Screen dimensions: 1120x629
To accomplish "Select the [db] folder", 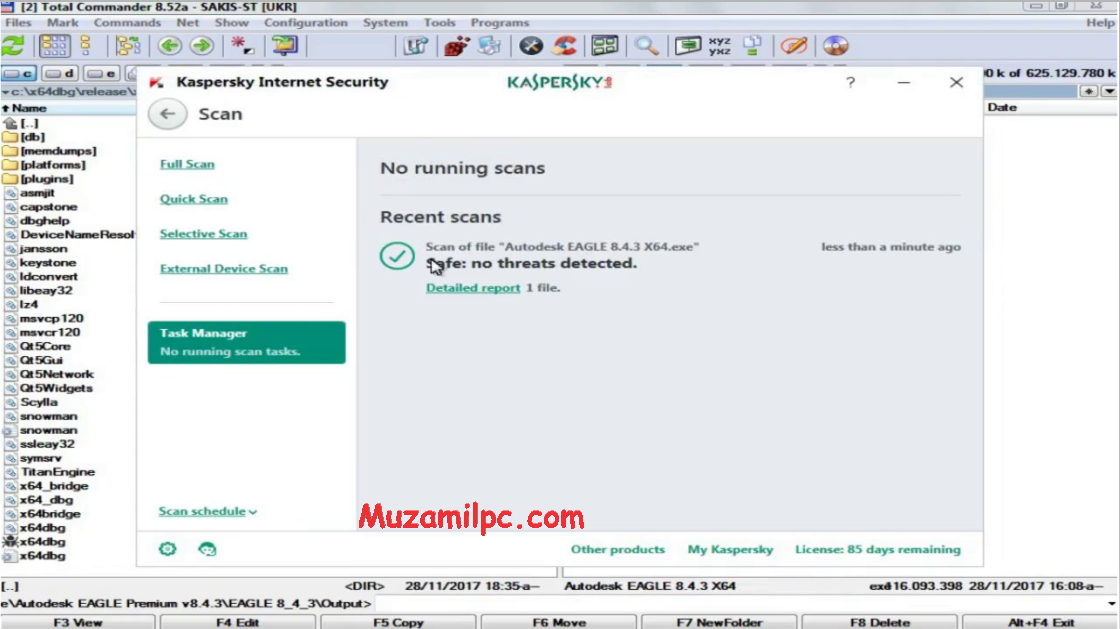I will point(24,137).
